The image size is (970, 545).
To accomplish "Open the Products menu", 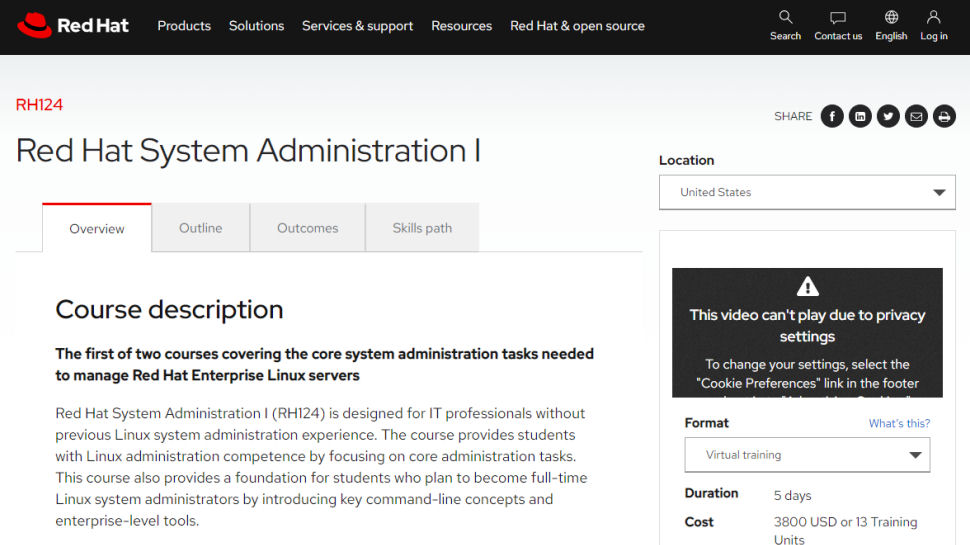I will (x=184, y=26).
